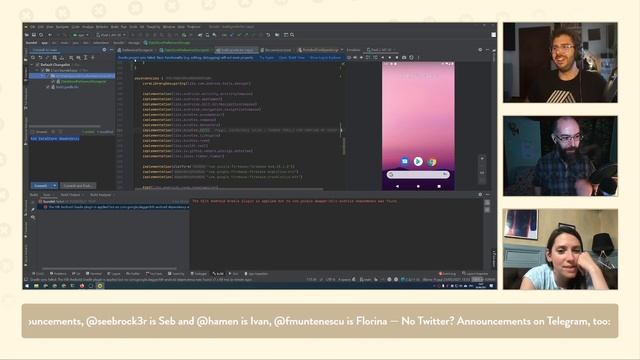Click the emulator Take Screenshot camera icon
The height and width of the screenshot is (360, 640).
(x=404, y=58)
